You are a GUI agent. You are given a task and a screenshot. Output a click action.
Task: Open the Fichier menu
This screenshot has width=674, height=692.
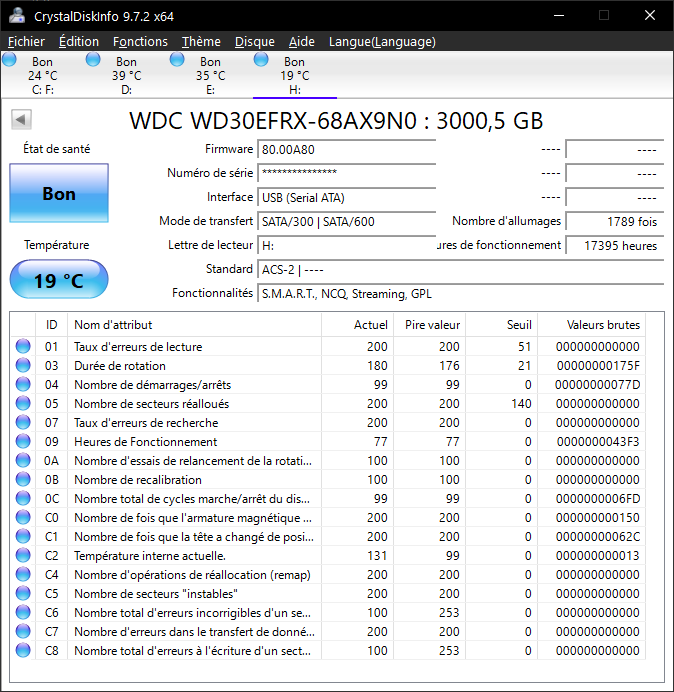[x=26, y=41]
